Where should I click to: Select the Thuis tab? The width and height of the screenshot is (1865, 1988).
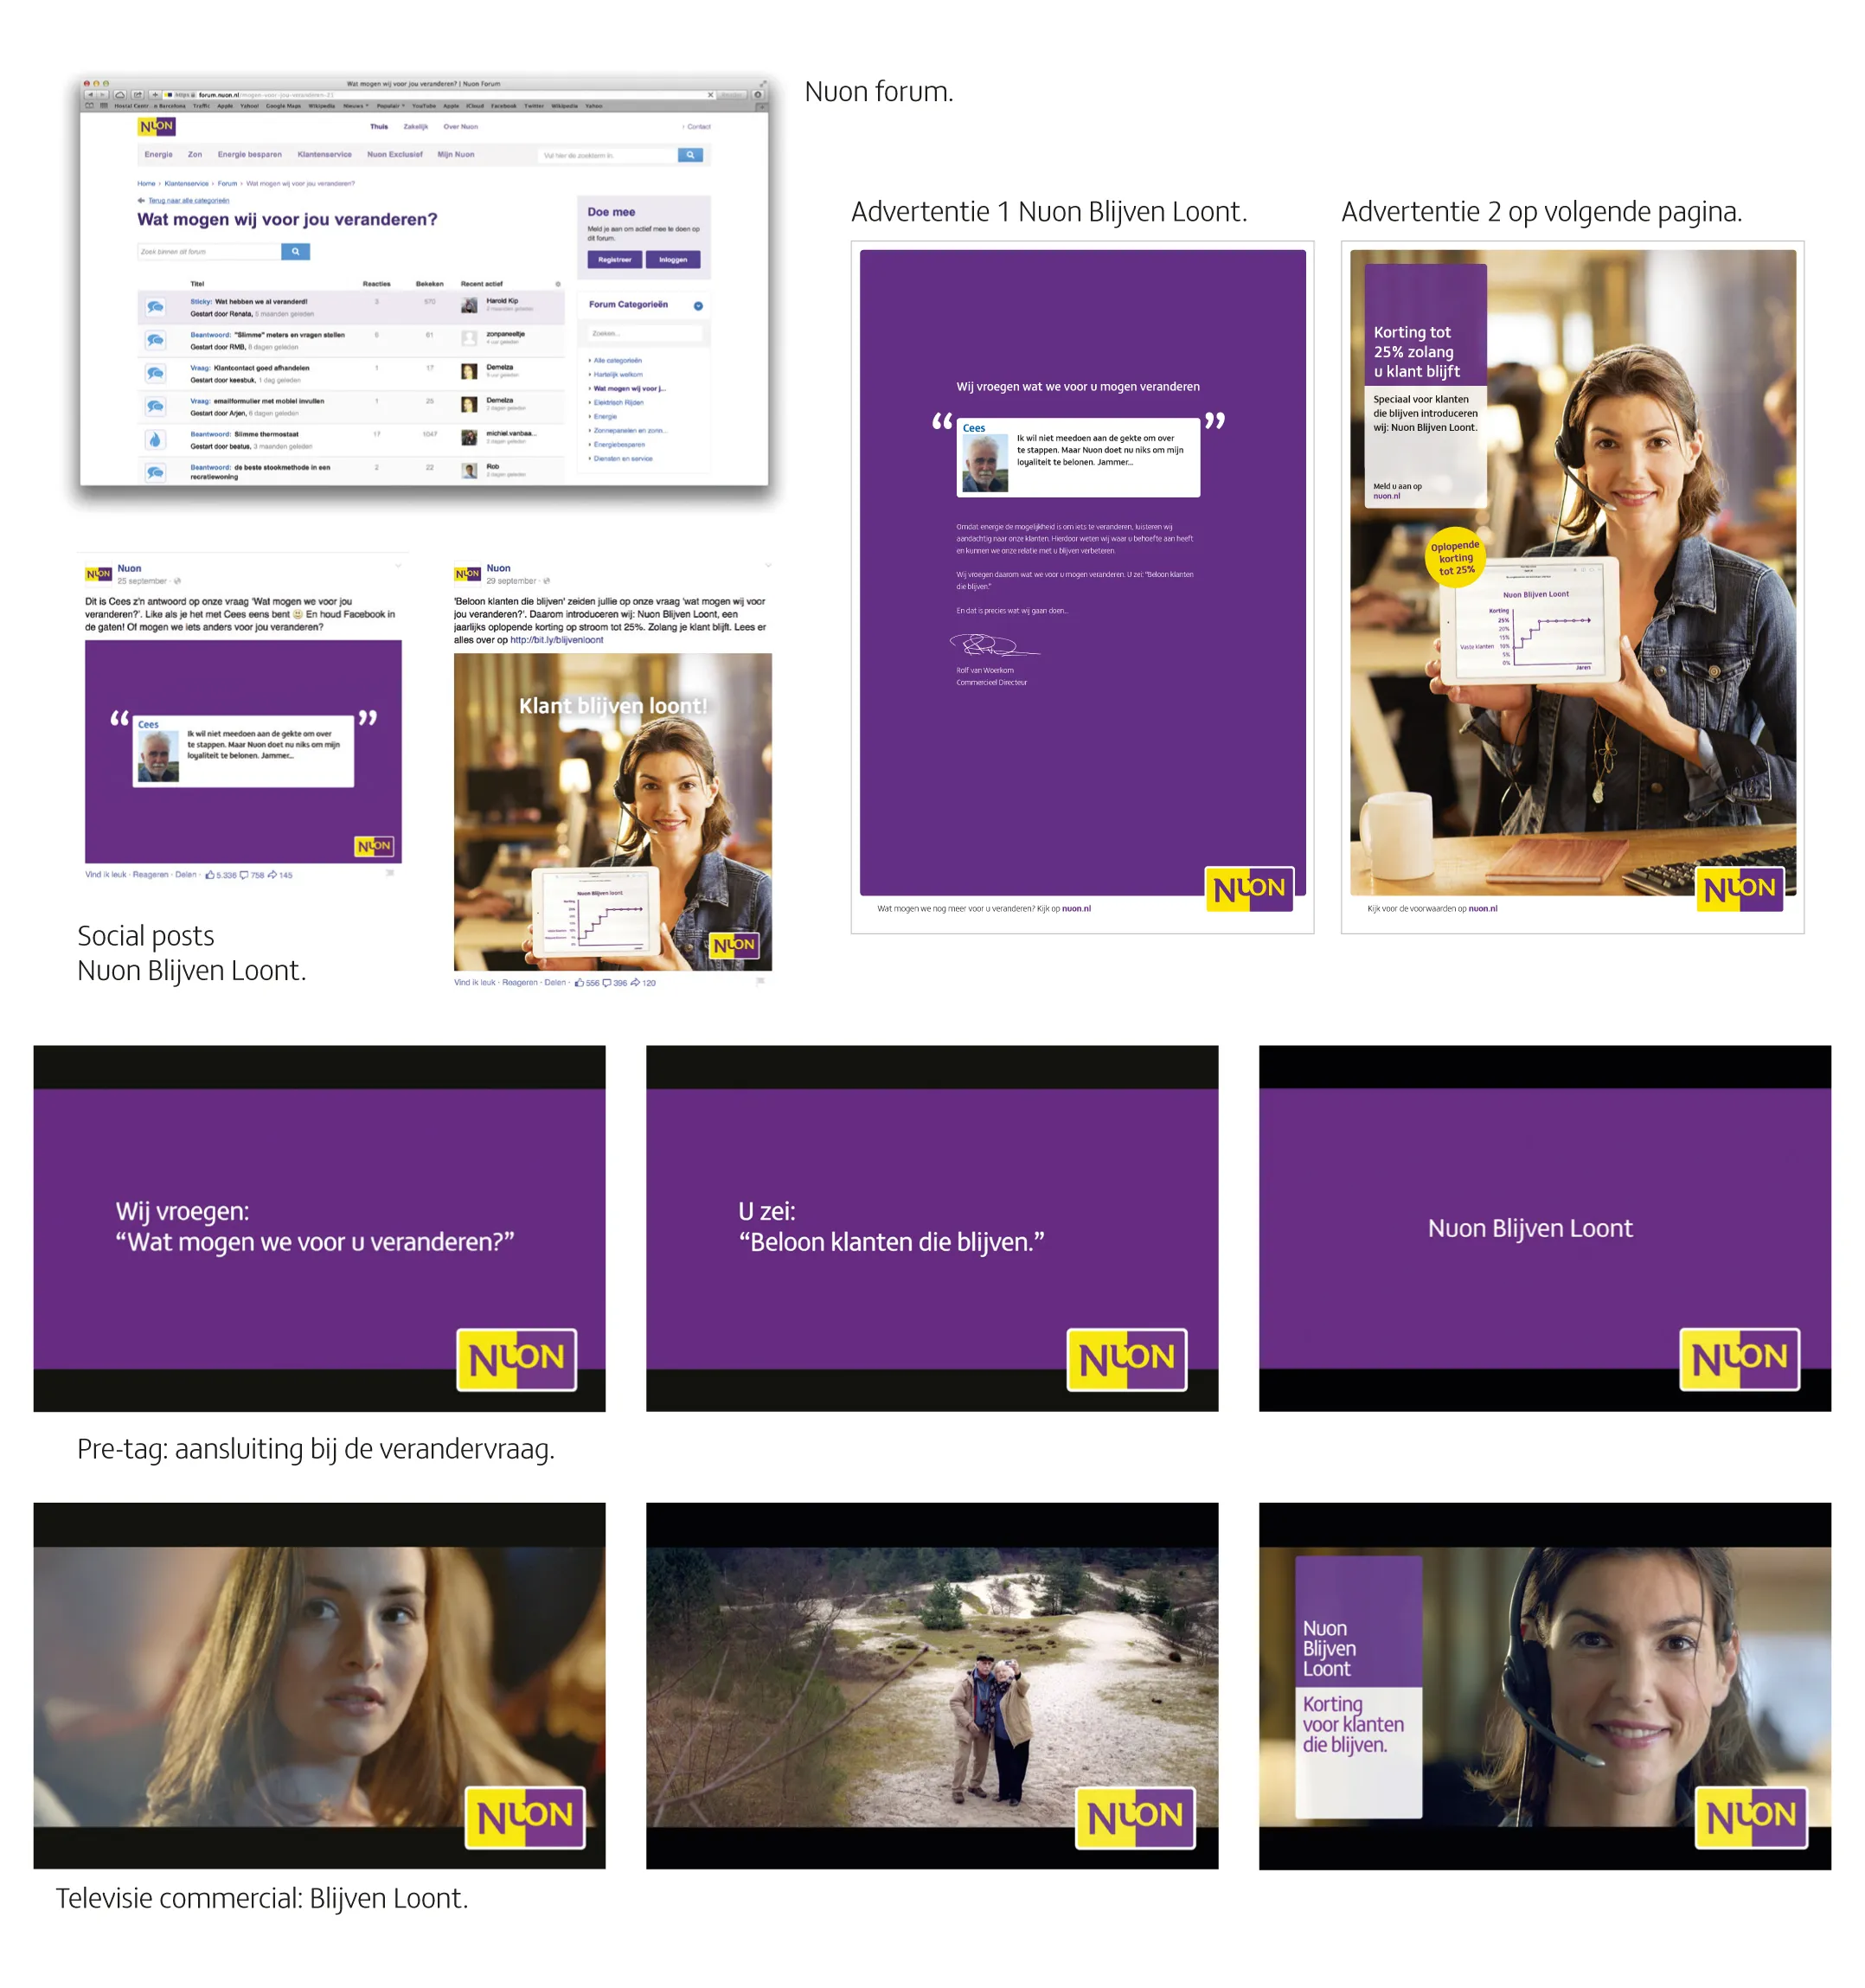click(379, 127)
